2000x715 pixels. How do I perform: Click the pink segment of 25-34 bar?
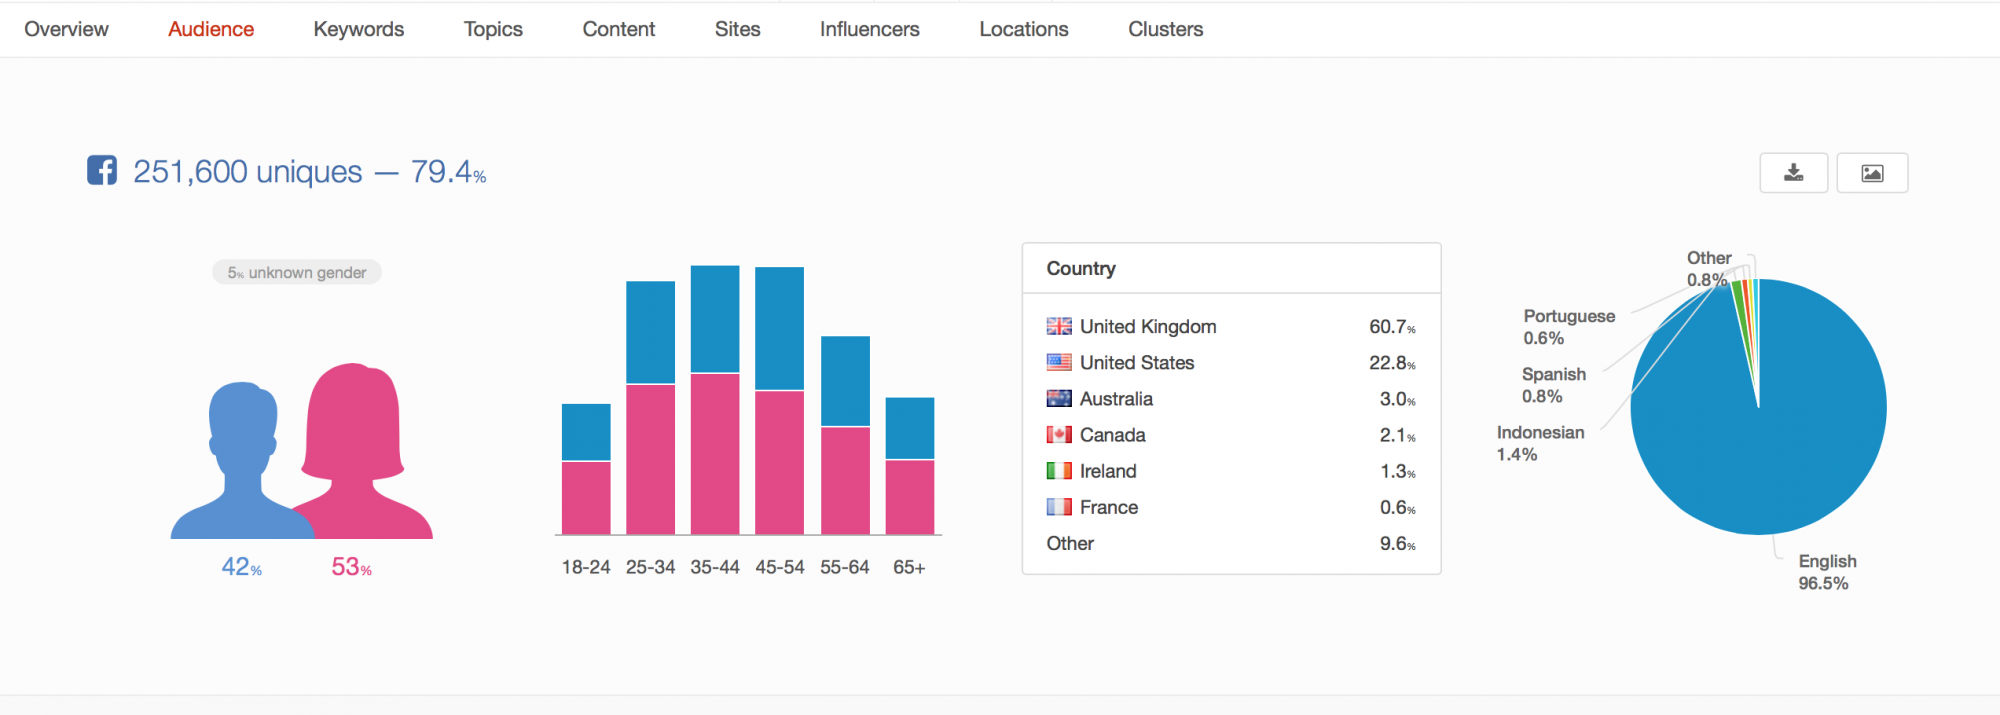point(650,460)
